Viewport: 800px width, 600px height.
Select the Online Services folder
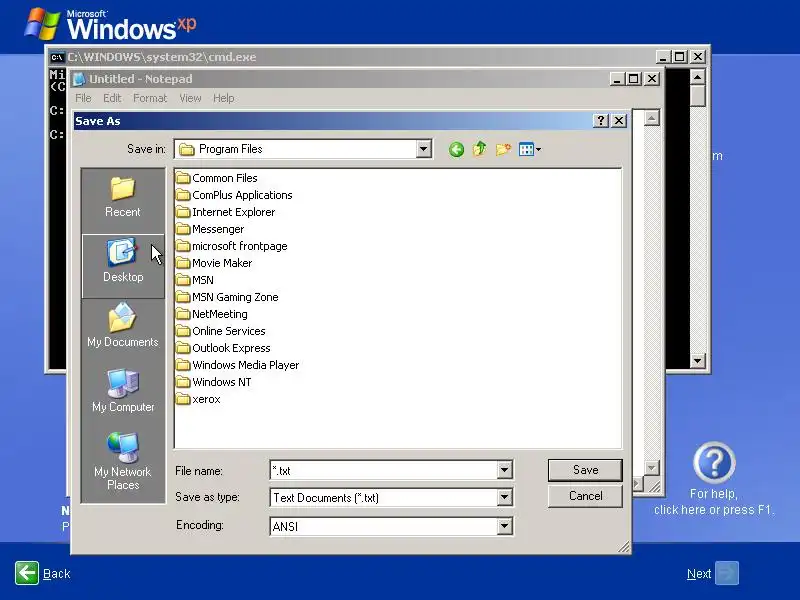221,331
